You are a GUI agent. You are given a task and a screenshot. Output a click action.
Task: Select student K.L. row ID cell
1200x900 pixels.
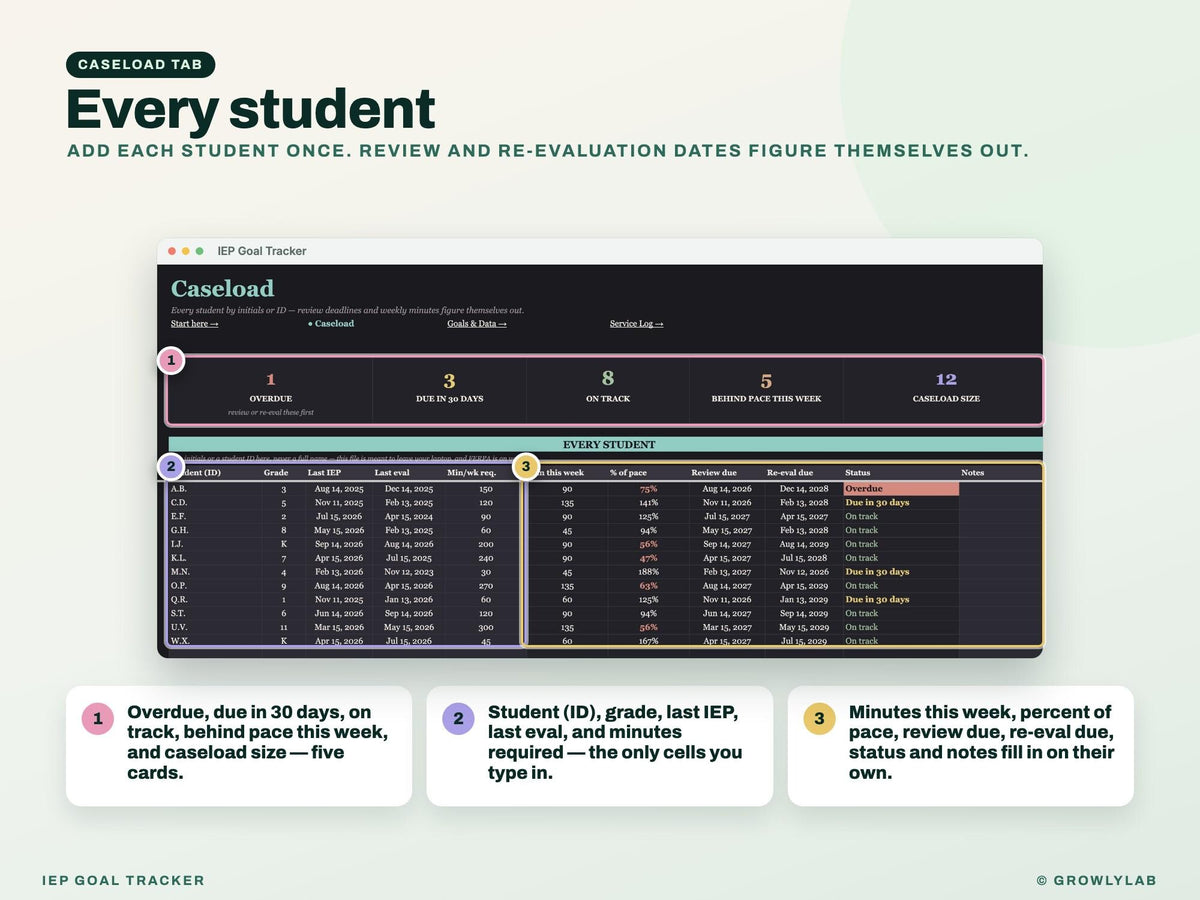(179, 558)
